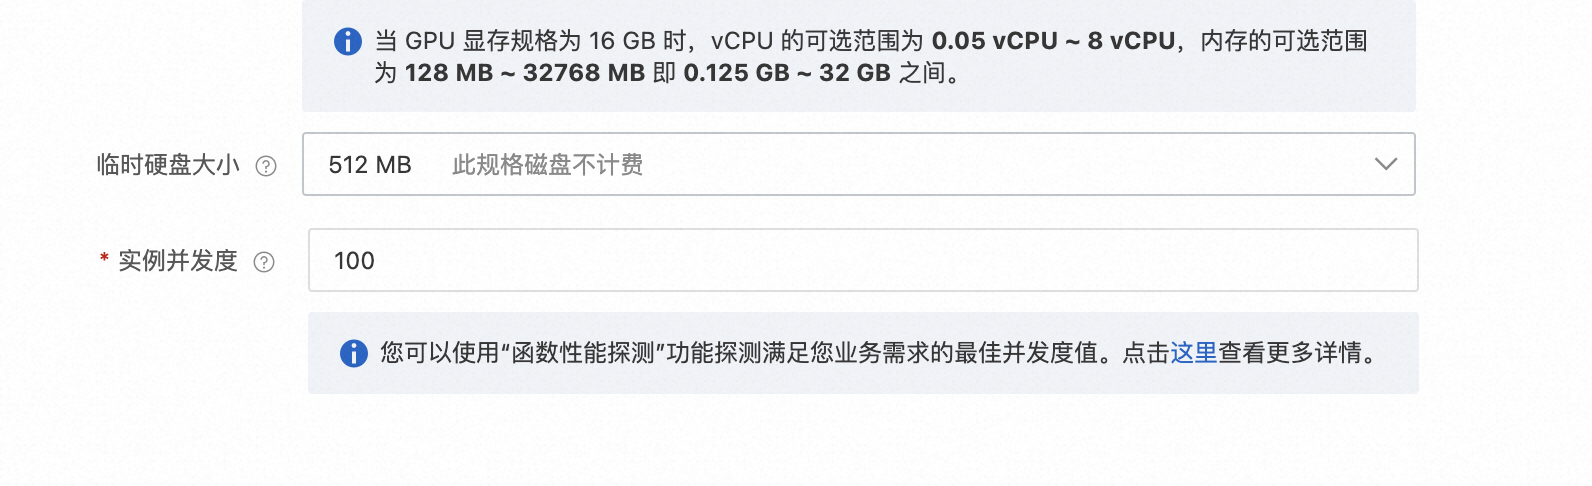Click the 临时硬盘大小 field label
The height and width of the screenshot is (486, 1592).
pyautogui.click(x=168, y=165)
